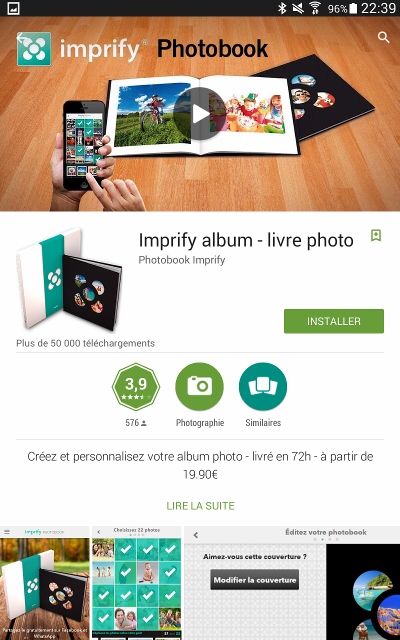This screenshot has height=640, width=400.
Task: Open developer page Photobook Imprify
Action: pyautogui.click(x=182, y=260)
